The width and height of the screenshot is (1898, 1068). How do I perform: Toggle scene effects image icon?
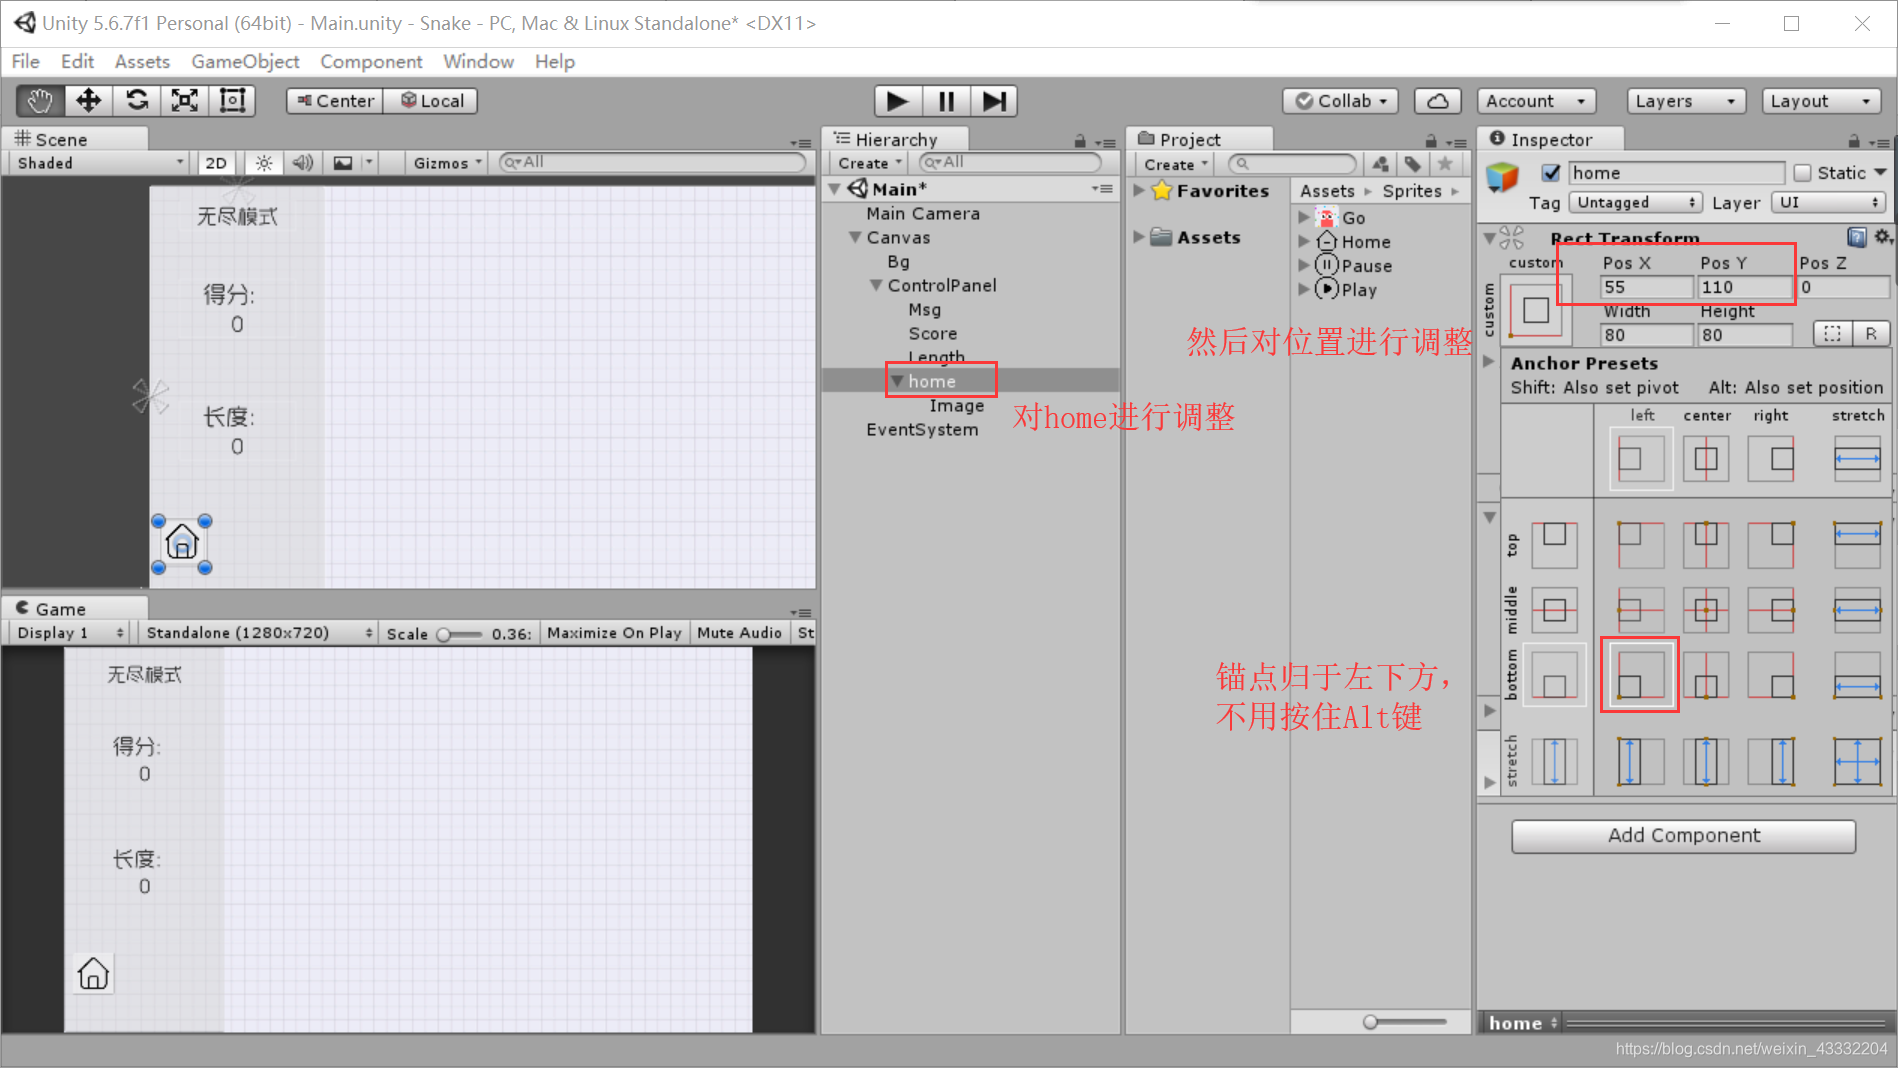(343, 163)
